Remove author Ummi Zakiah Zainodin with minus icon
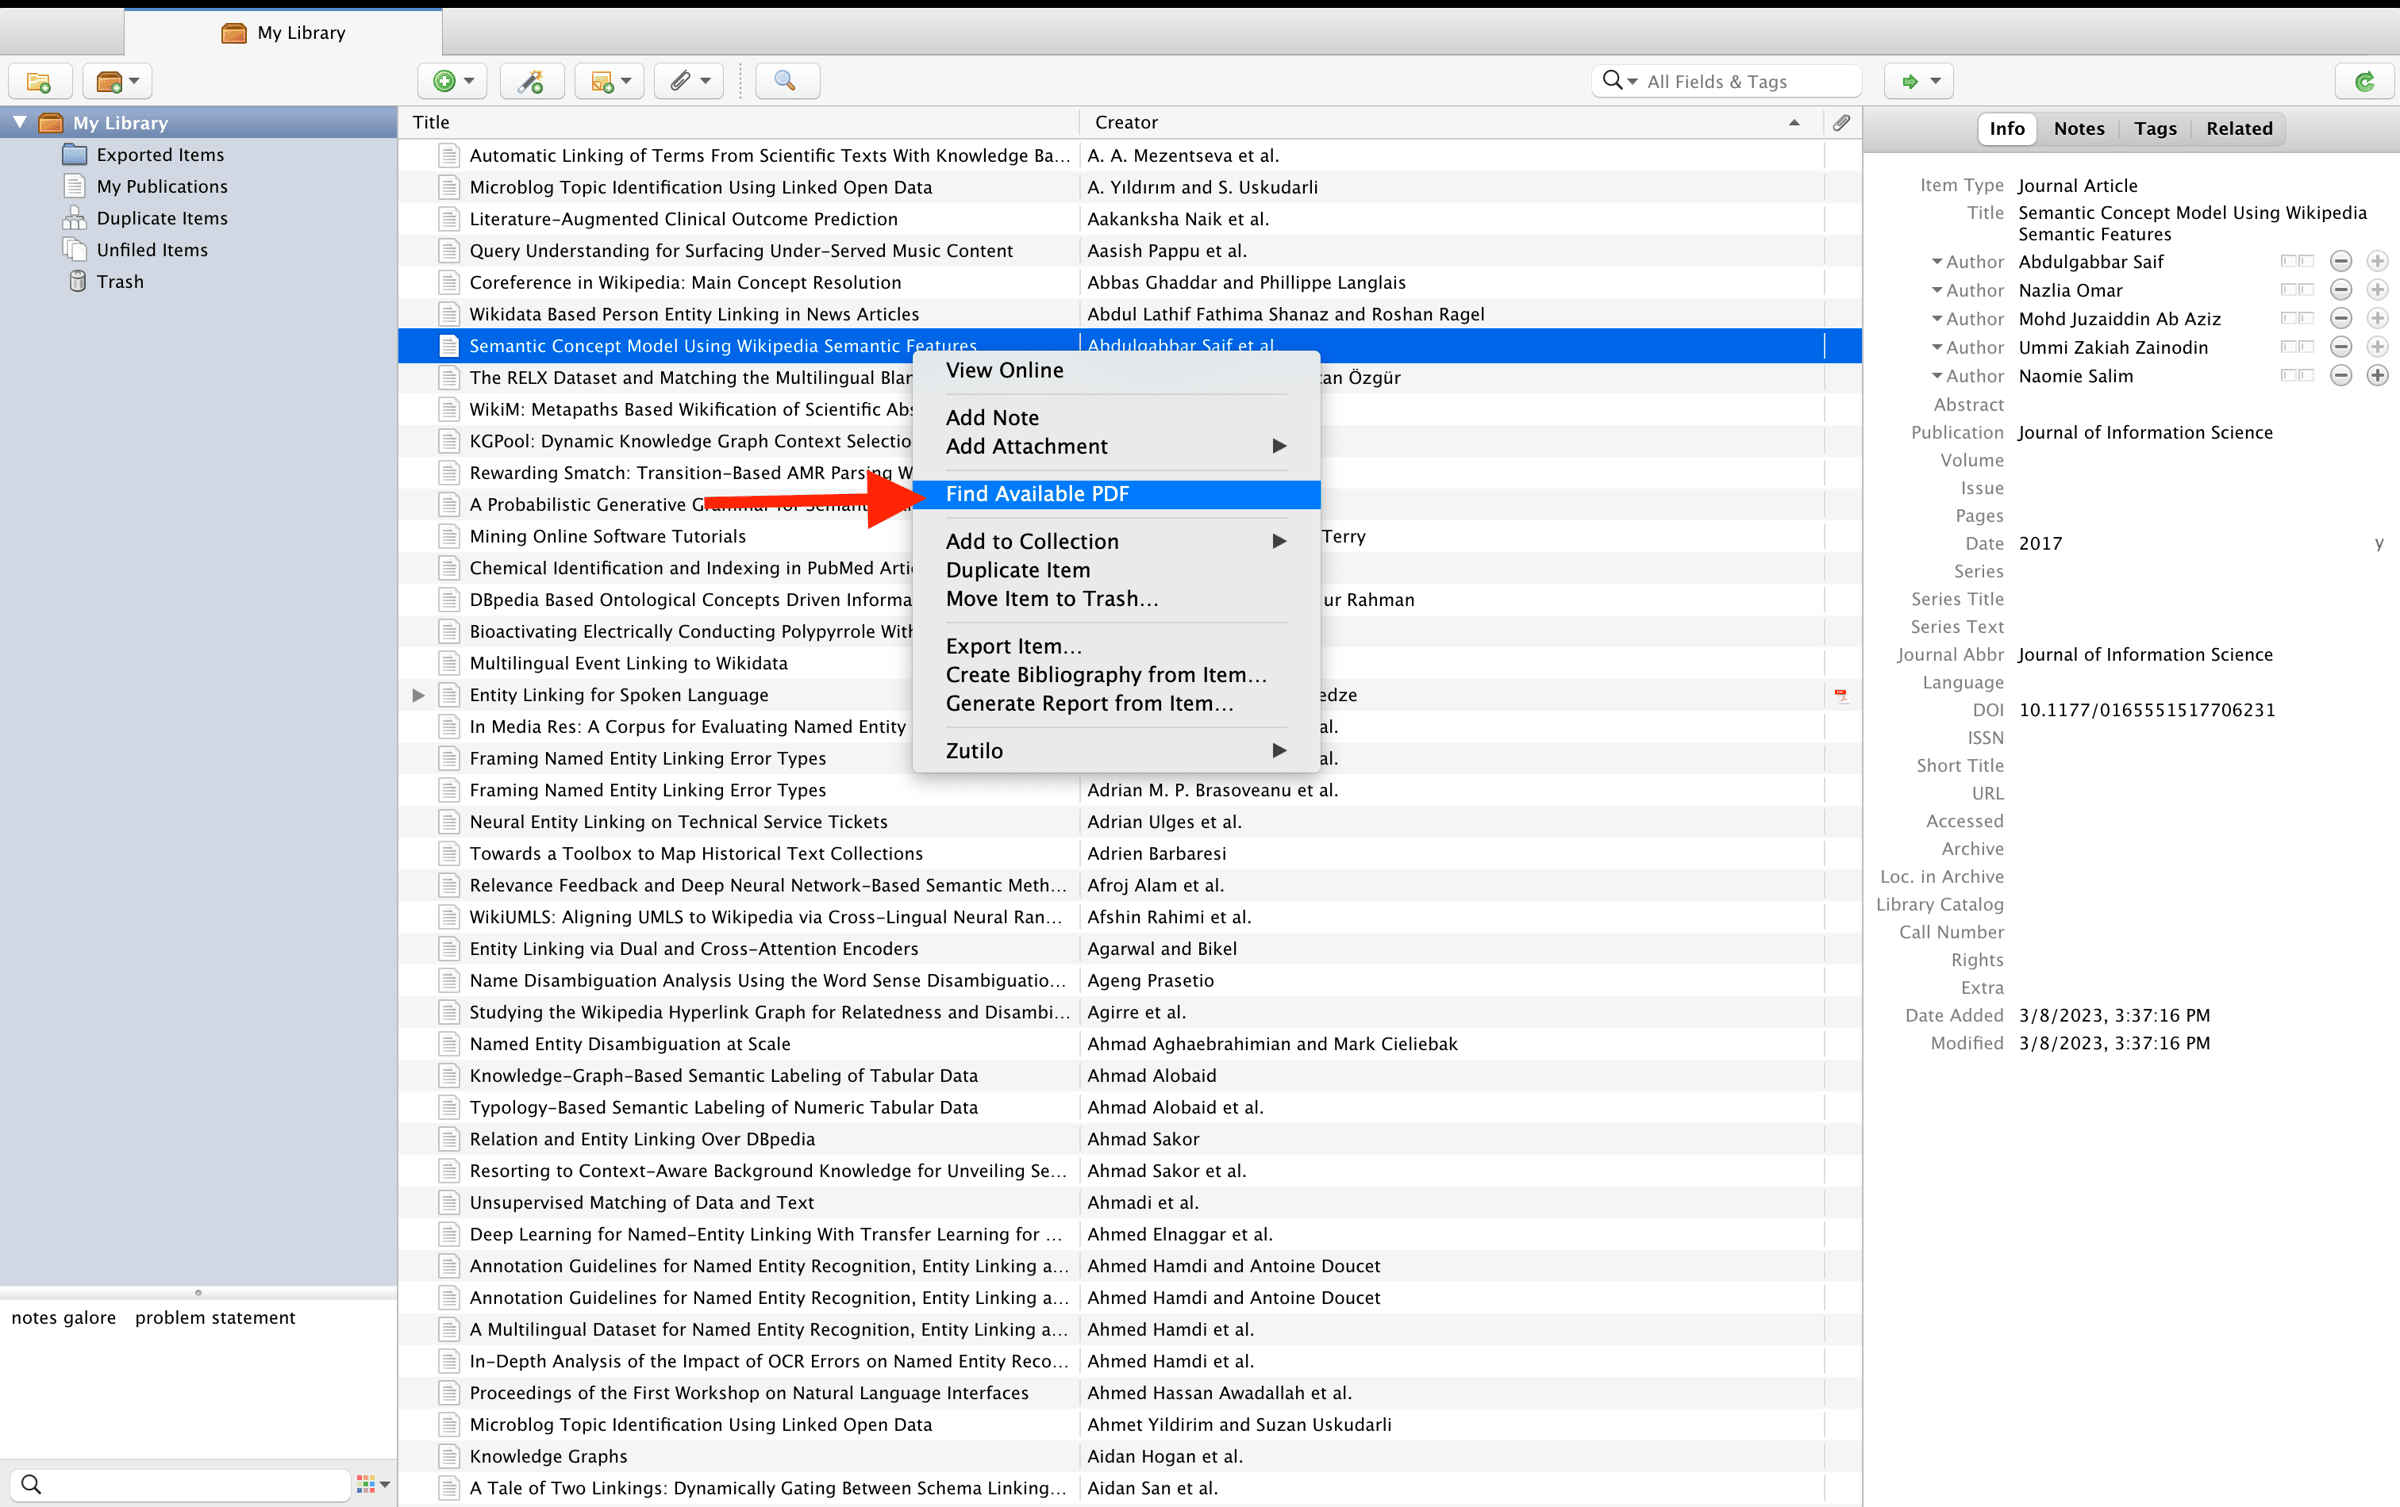Viewport: 2400px width, 1507px height. click(x=2340, y=347)
